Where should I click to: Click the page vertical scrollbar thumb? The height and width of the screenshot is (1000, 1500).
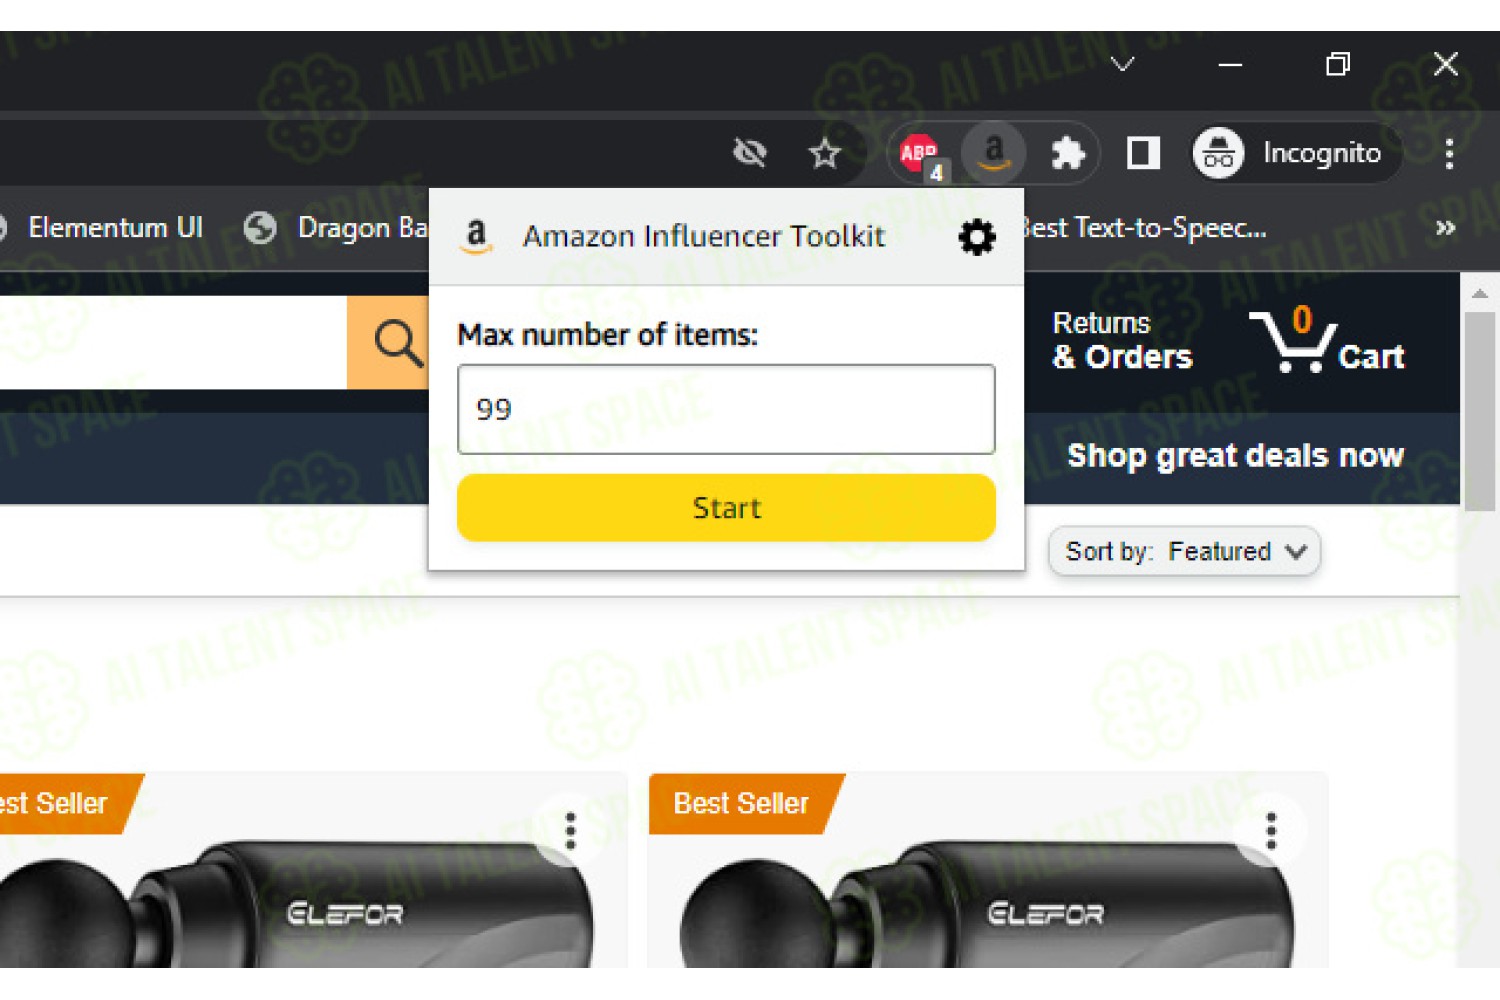pos(1480,411)
